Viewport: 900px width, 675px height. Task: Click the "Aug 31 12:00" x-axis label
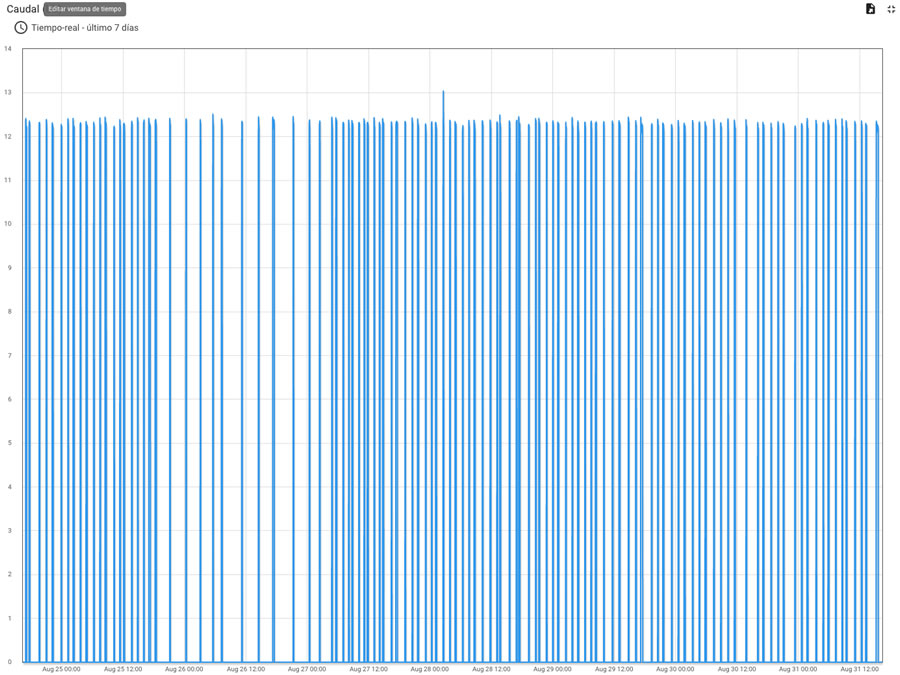point(859,669)
